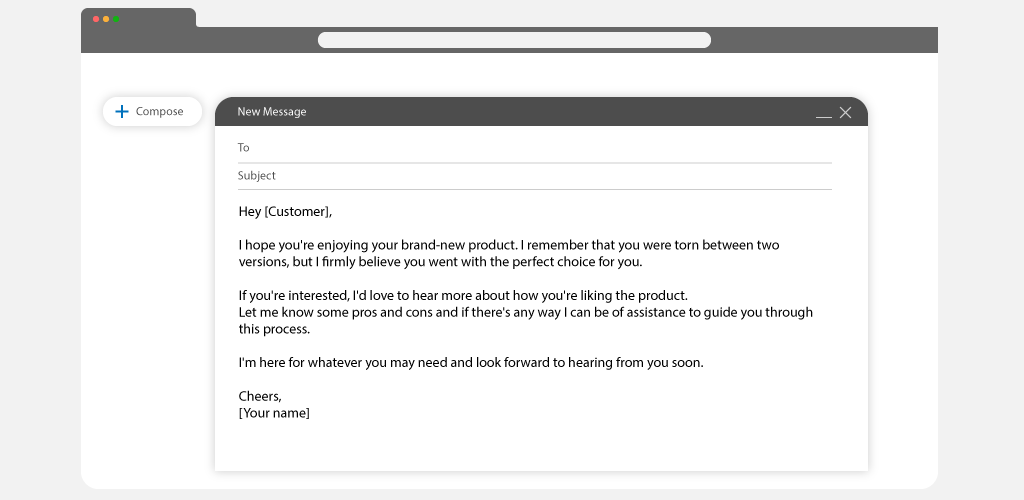
Task: Place cursor on the [Customer] placeholder
Action: click(296, 211)
